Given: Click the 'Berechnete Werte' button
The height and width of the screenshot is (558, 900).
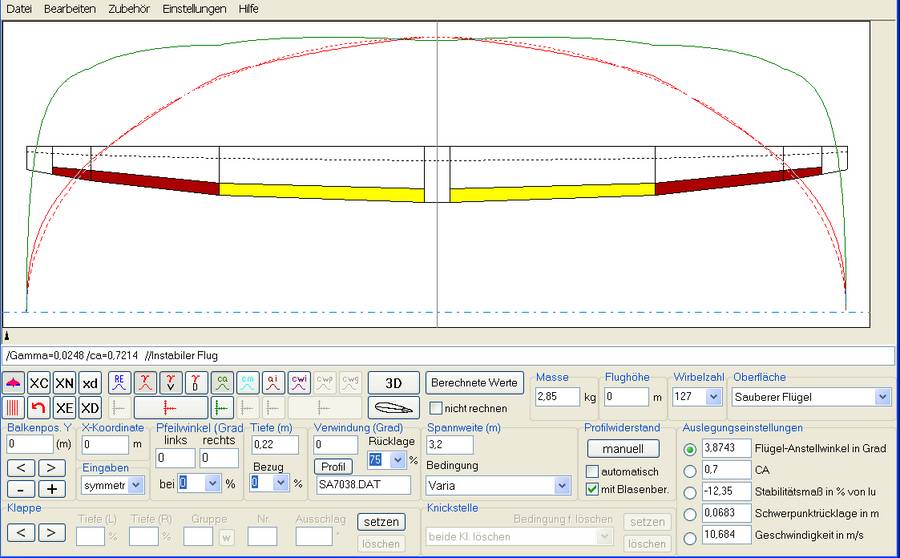Looking at the screenshot, I should (x=474, y=383).
